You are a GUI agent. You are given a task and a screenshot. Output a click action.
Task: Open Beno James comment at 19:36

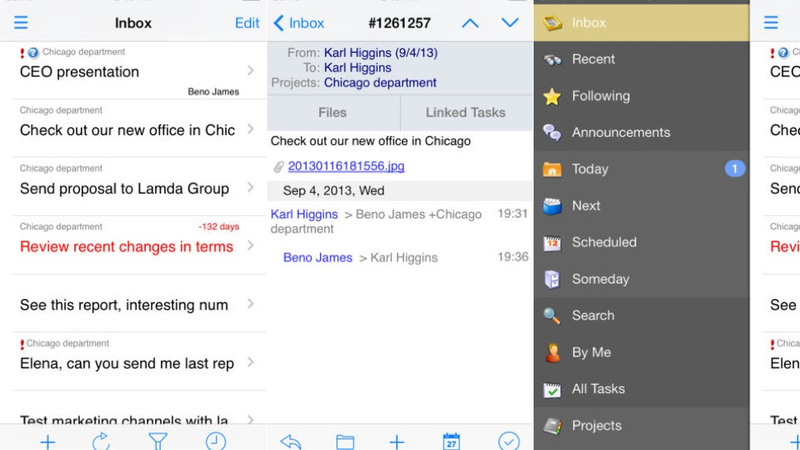click(x=406, y=258)
